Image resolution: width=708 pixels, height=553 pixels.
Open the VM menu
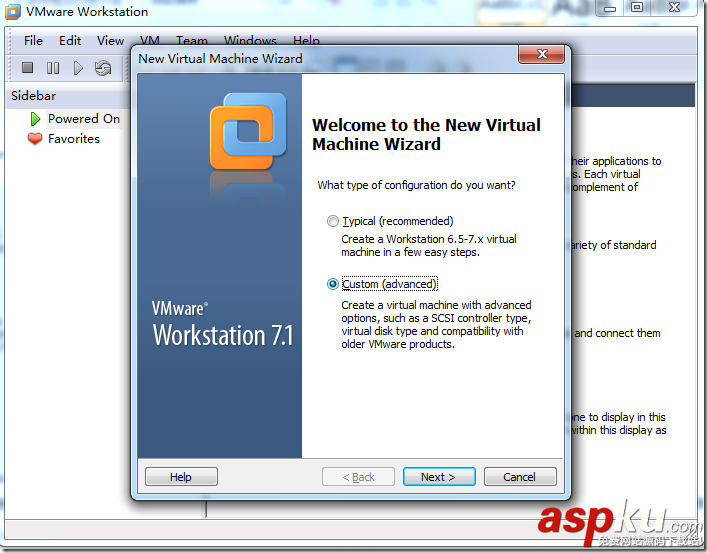tap(149, 40)
